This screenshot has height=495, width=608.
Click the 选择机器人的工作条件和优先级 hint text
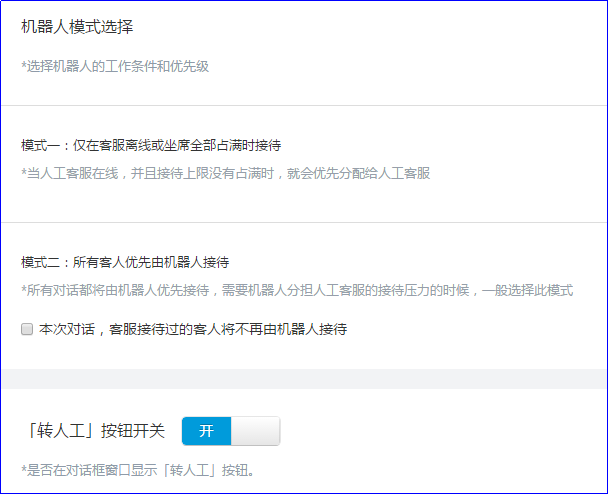[115, 66]
